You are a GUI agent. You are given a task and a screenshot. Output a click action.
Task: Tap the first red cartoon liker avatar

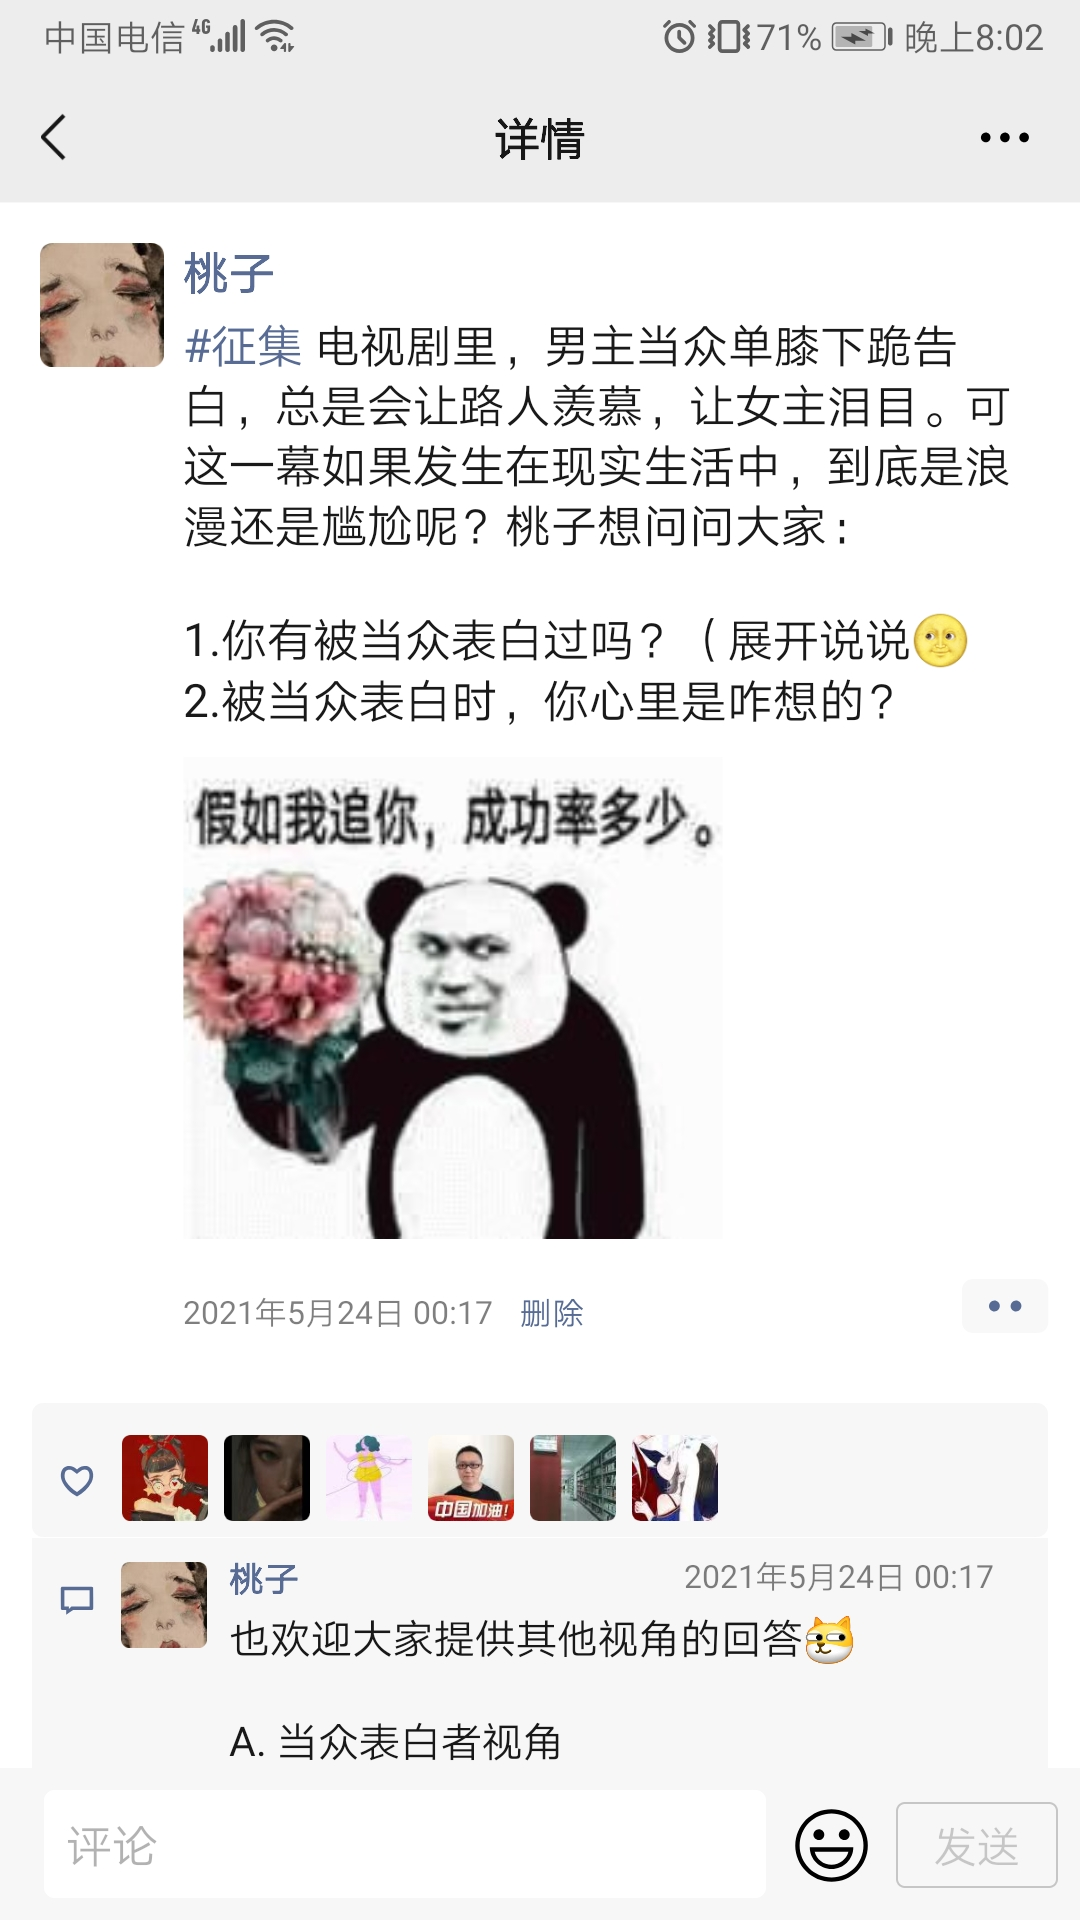[165, 1478]
